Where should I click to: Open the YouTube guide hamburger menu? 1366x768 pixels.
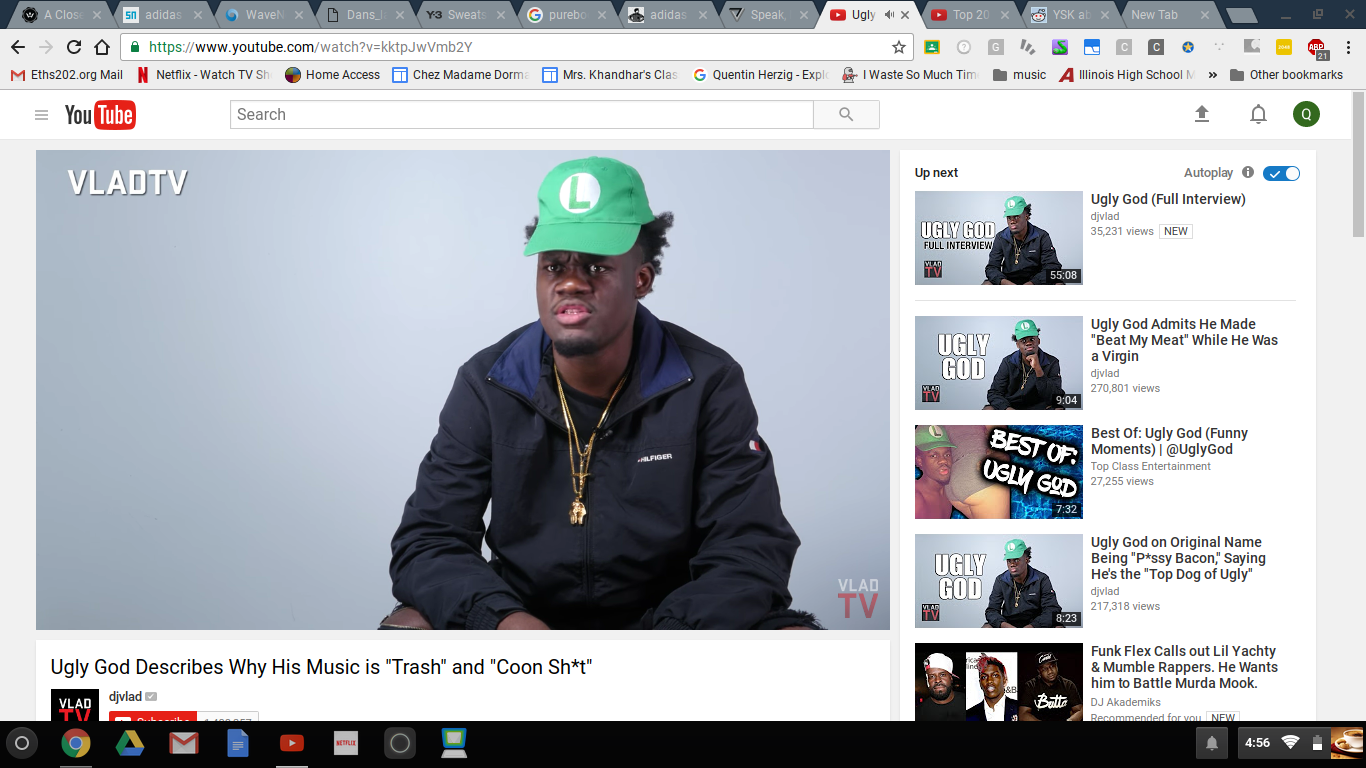pyautogui.click(x=41, y=115)
